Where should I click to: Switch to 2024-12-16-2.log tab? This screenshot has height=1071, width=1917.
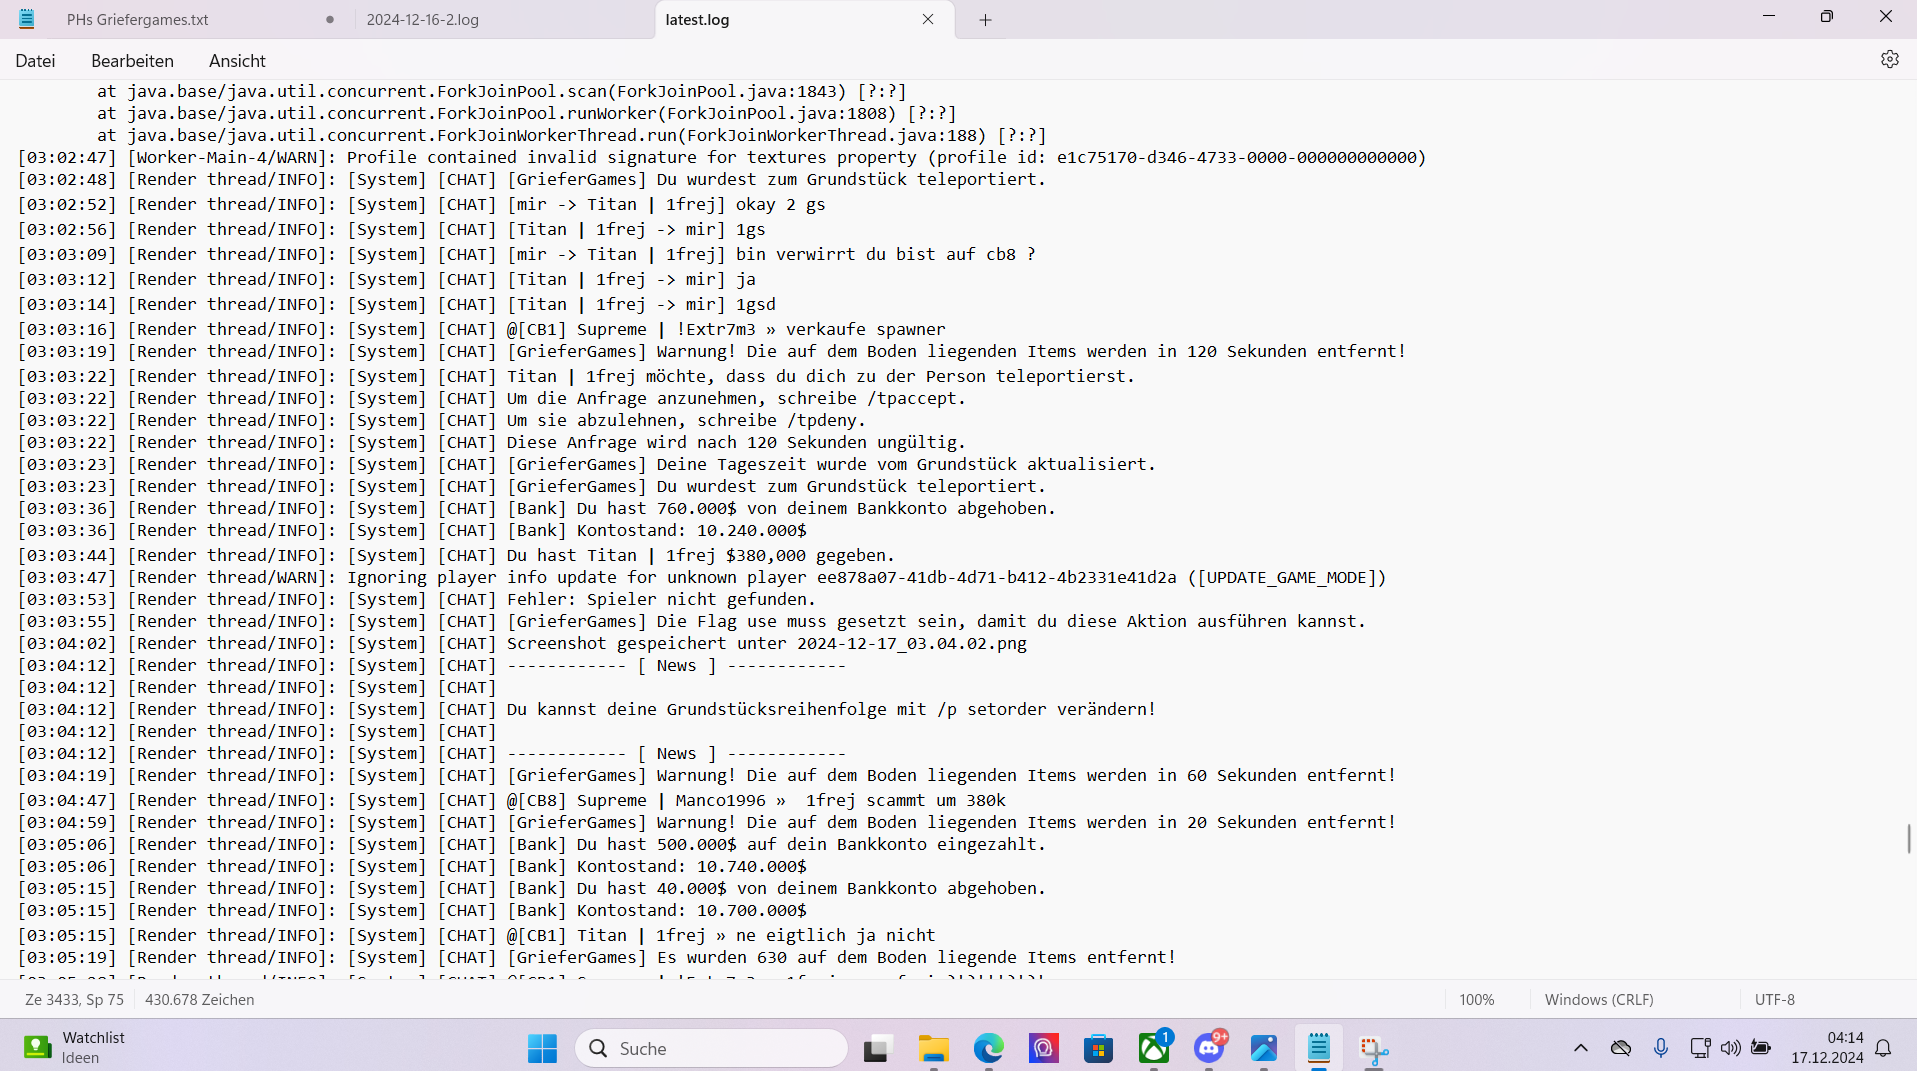(423, 20)
